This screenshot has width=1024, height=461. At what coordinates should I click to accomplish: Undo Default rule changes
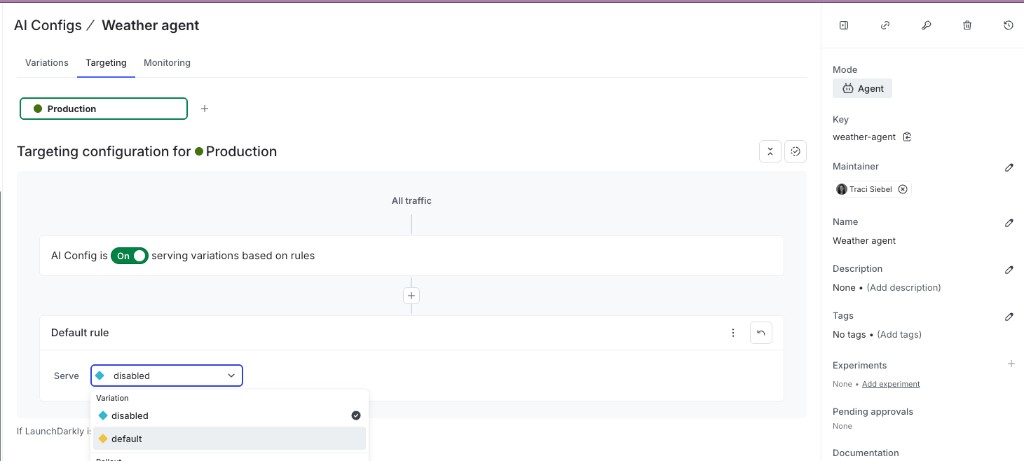tap(761, 333)
